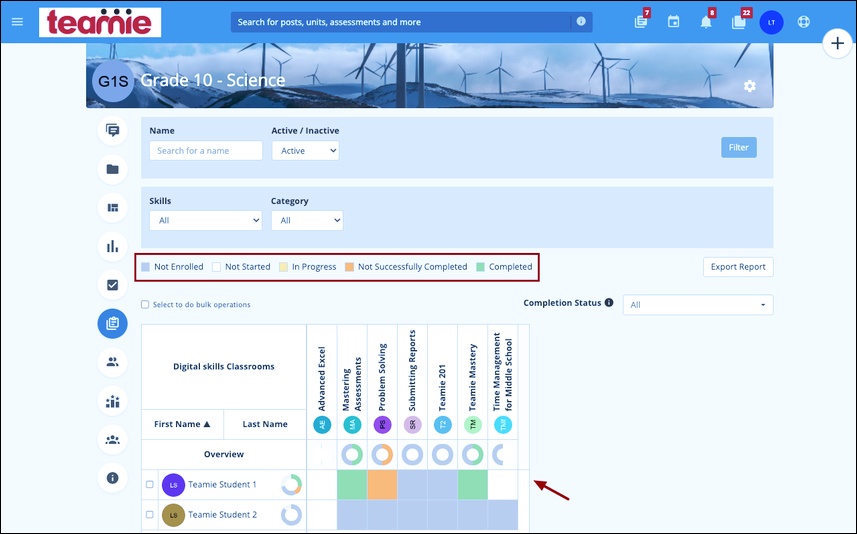Open the leaderboard sidebar icon
The width and height of the screenshot is (857, 534).
point(113,401)
